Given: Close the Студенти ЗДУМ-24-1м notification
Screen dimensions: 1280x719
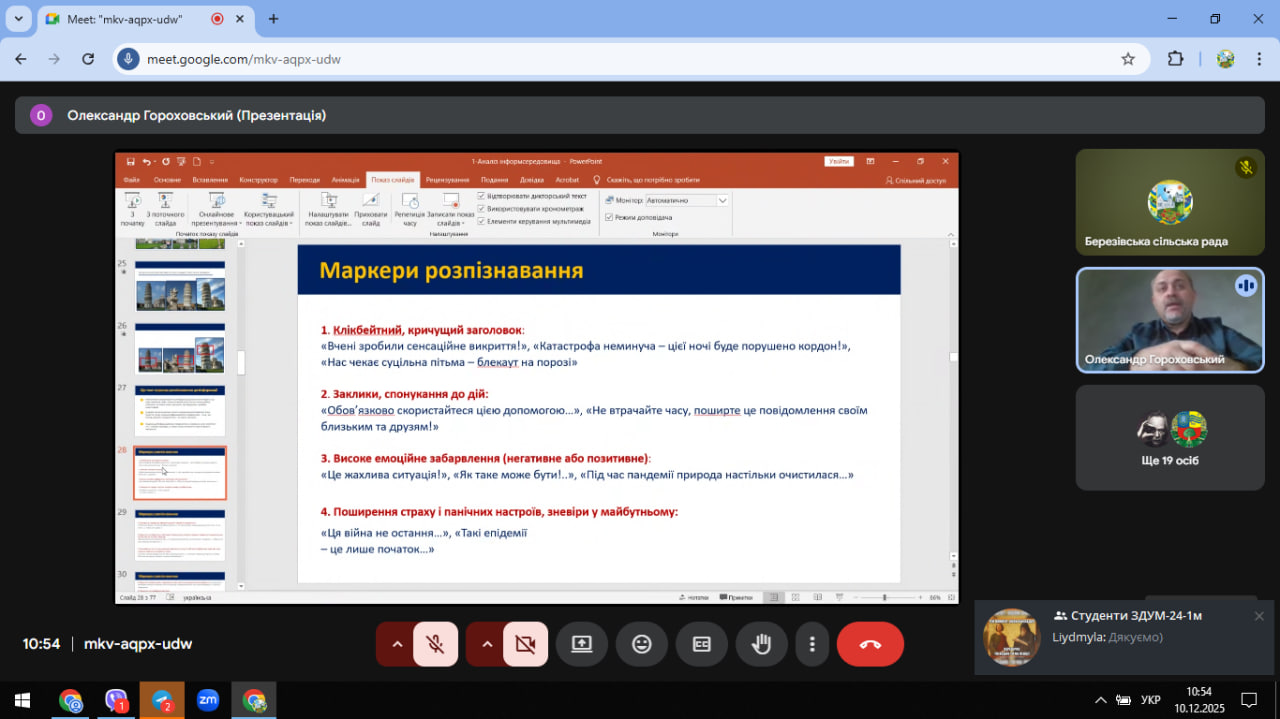Looking at the screenshot, I should tap(1259, 616).
